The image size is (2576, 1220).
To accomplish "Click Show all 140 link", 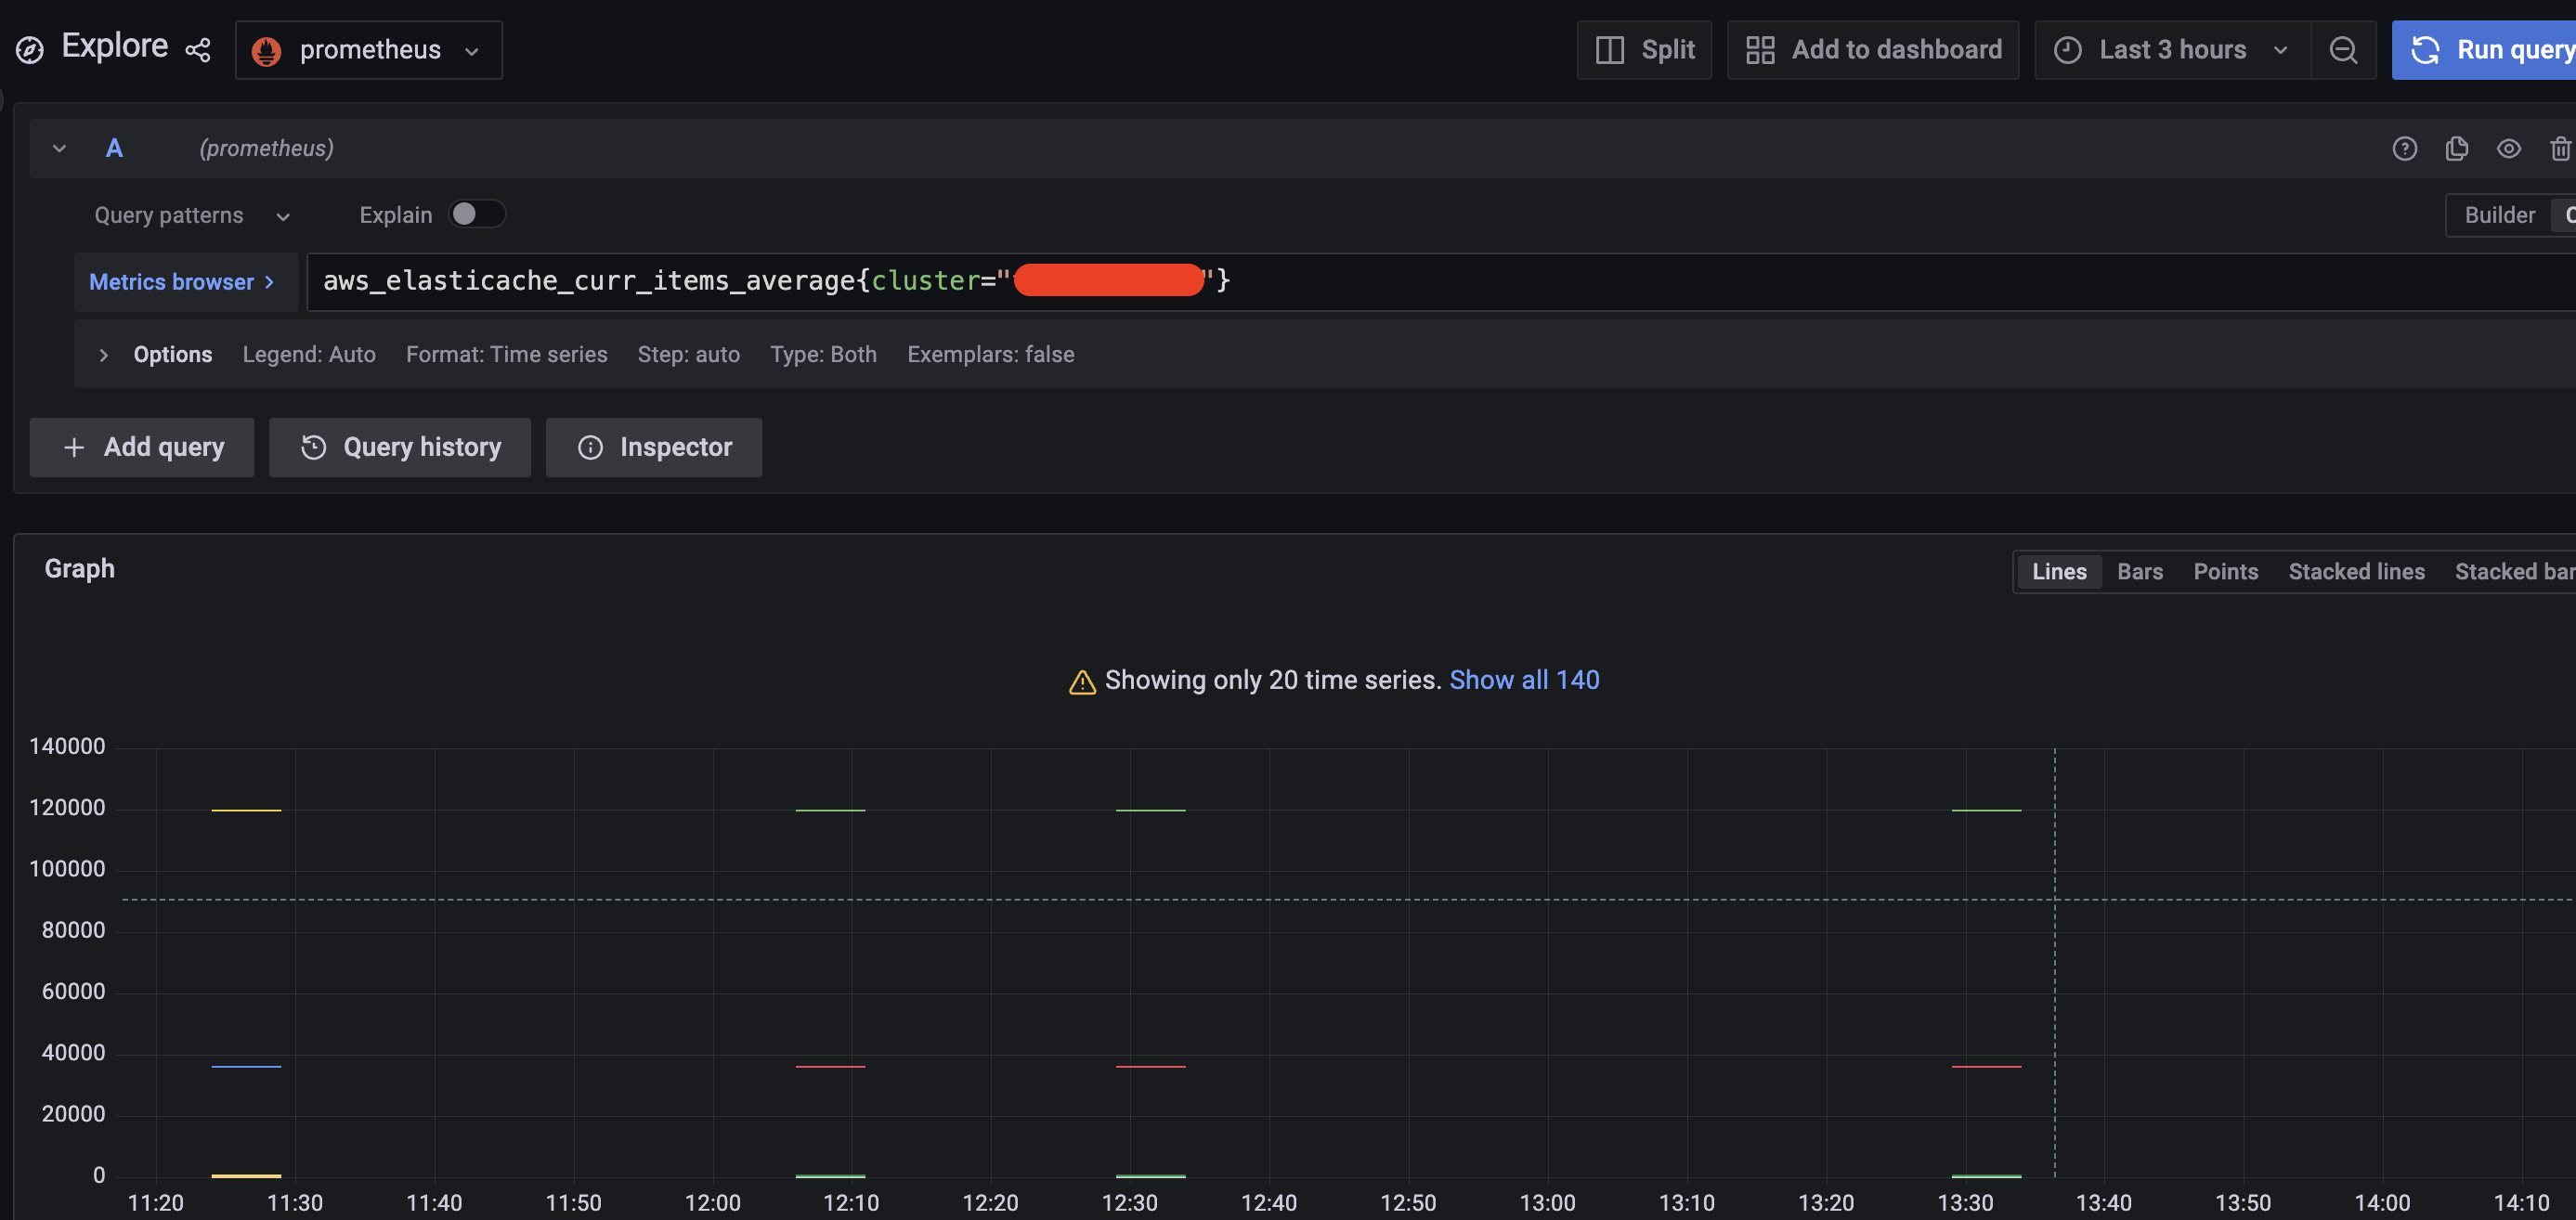I will point(1524,680).
